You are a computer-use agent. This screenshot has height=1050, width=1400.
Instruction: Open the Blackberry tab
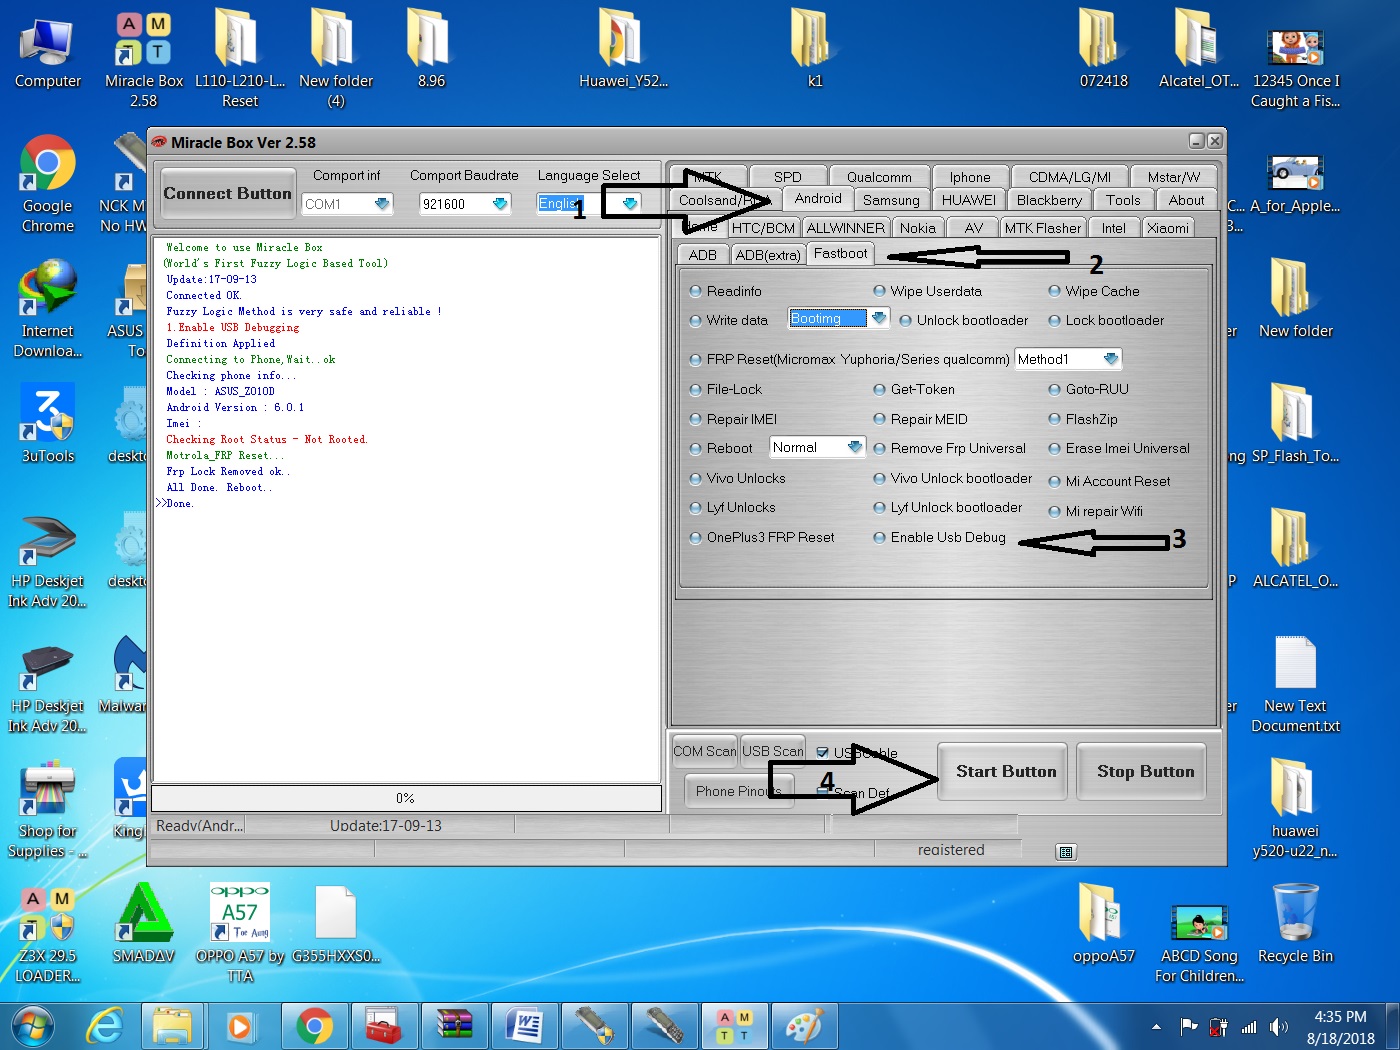coord(1049,200)
